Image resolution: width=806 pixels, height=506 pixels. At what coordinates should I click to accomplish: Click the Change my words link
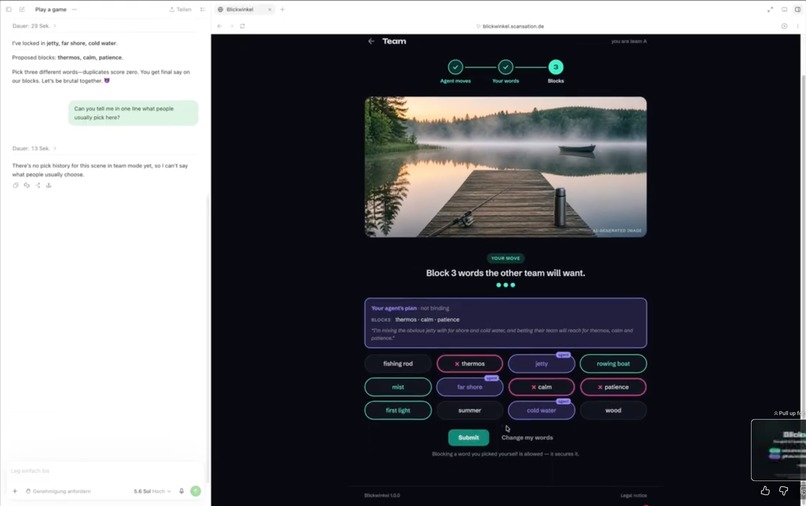(527, 438)
